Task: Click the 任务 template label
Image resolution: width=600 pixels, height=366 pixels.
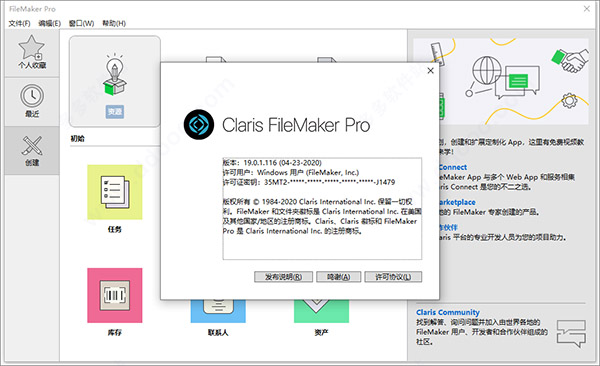Action: (115, 229)
